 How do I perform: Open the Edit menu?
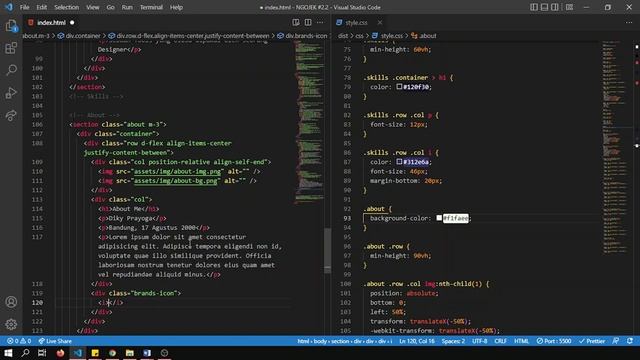[42, 7]
